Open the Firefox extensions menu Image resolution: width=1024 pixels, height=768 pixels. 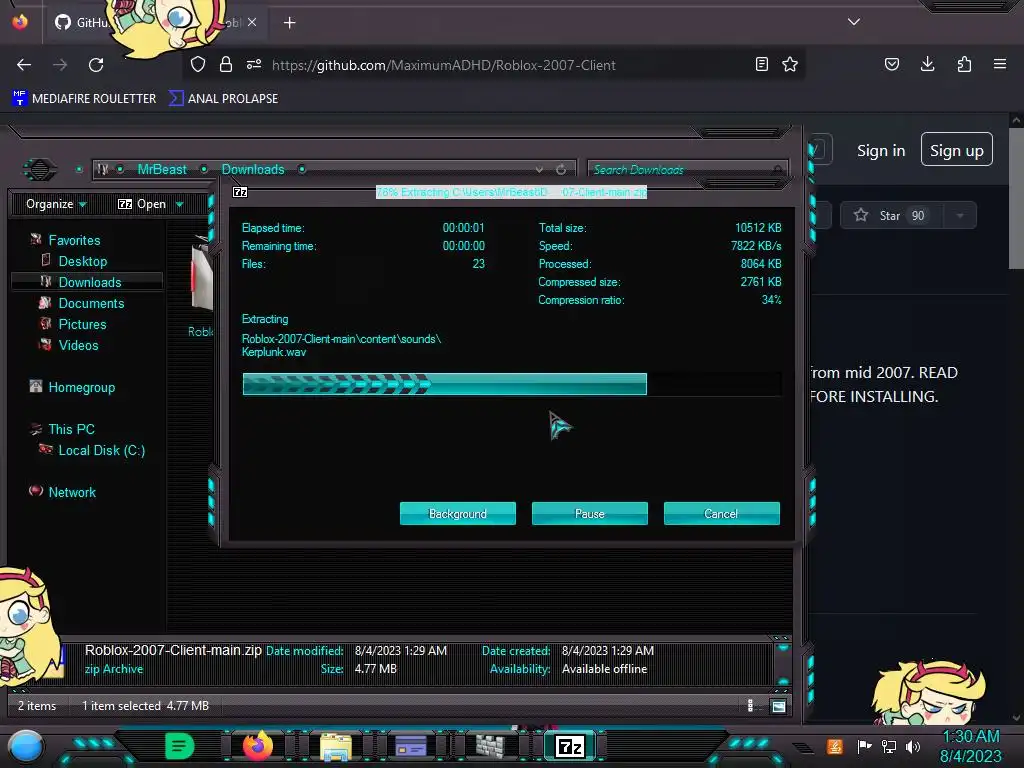(x=964, y=64)
